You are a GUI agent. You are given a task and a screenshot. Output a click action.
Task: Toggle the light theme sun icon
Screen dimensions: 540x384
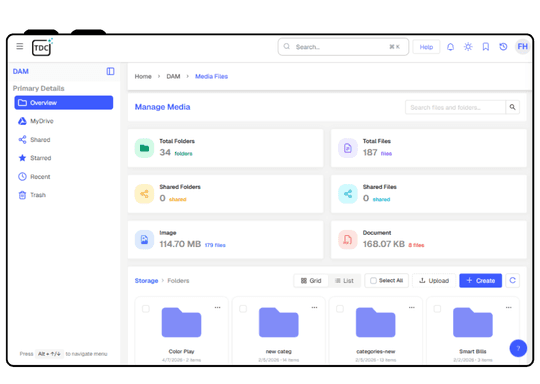[468, 46]
